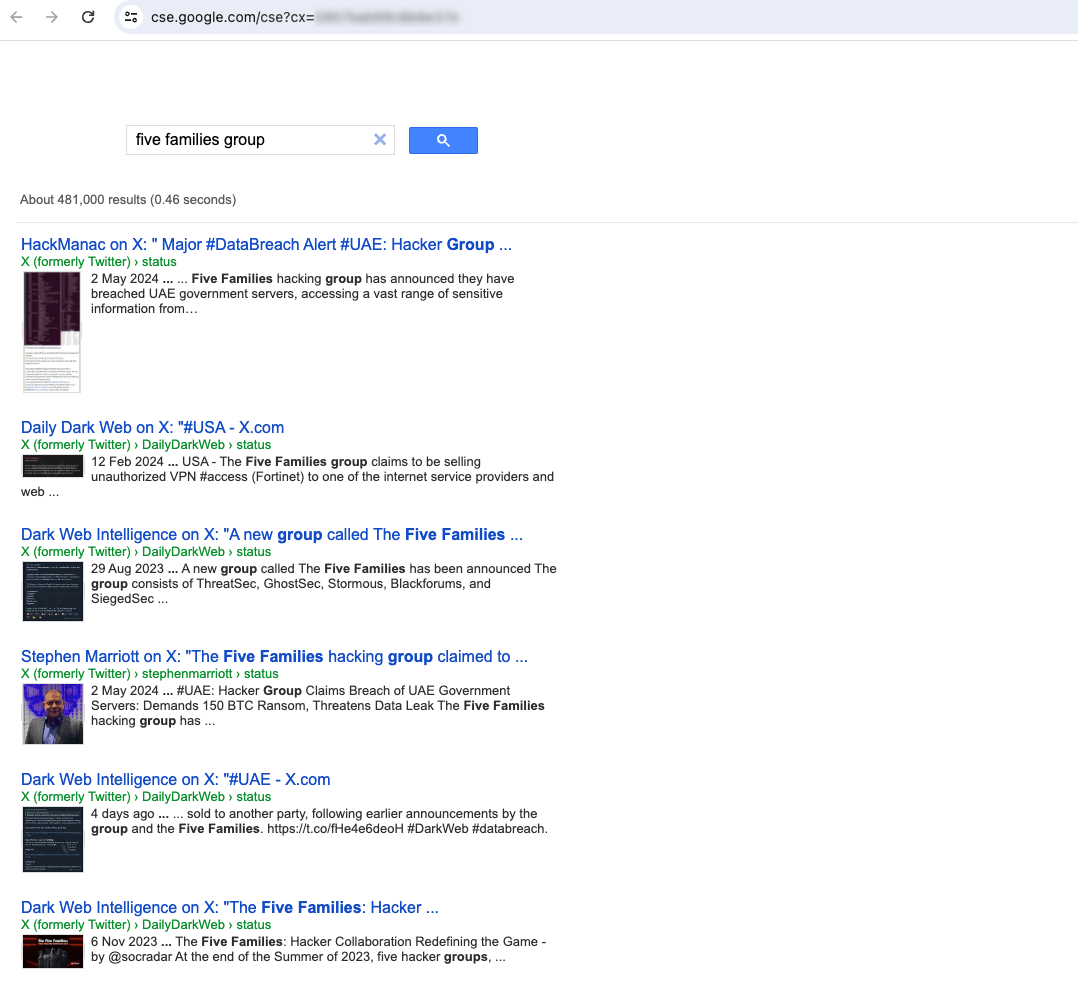The height and width of the screenshot is (983, 1078).
Task: Go back with the browser back arrow
Action: [16, 17]
